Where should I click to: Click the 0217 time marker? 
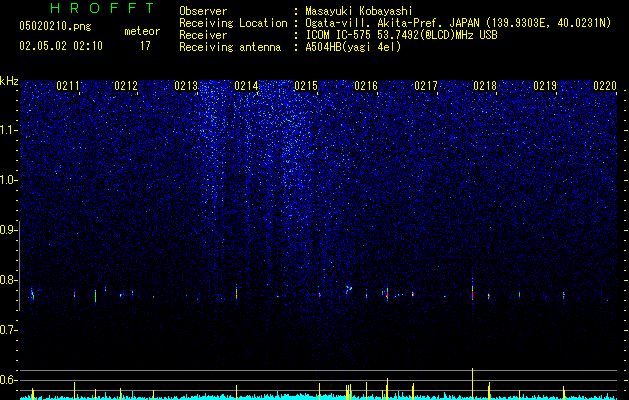(x=426, y=86)
